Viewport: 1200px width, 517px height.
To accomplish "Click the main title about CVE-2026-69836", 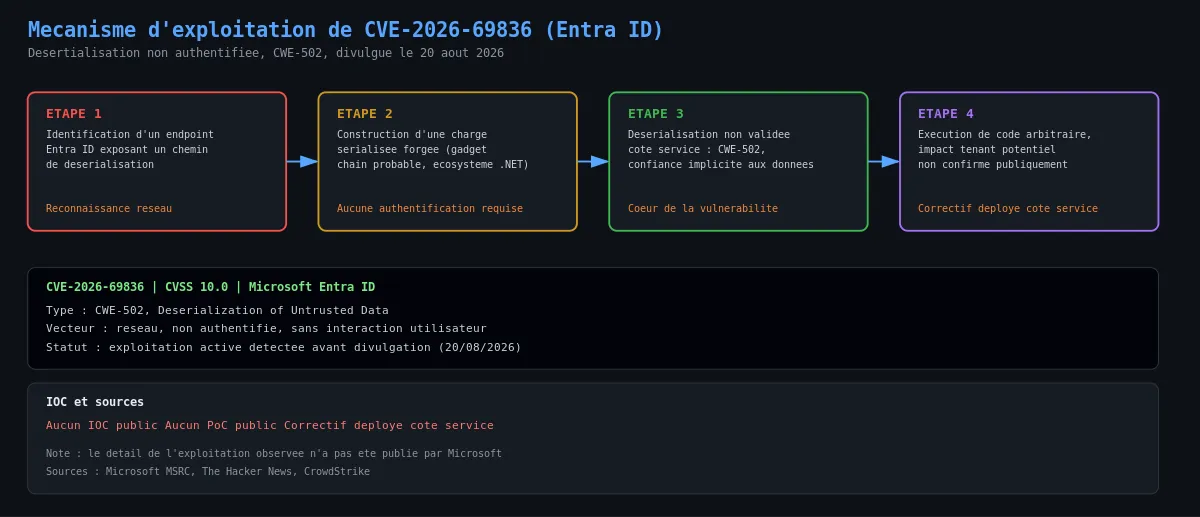I will pyautogui.click(x=346, y=30).
